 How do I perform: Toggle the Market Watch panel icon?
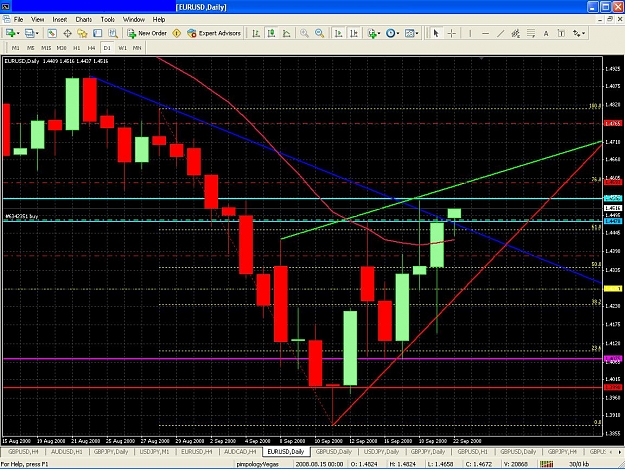coord(52,33)
